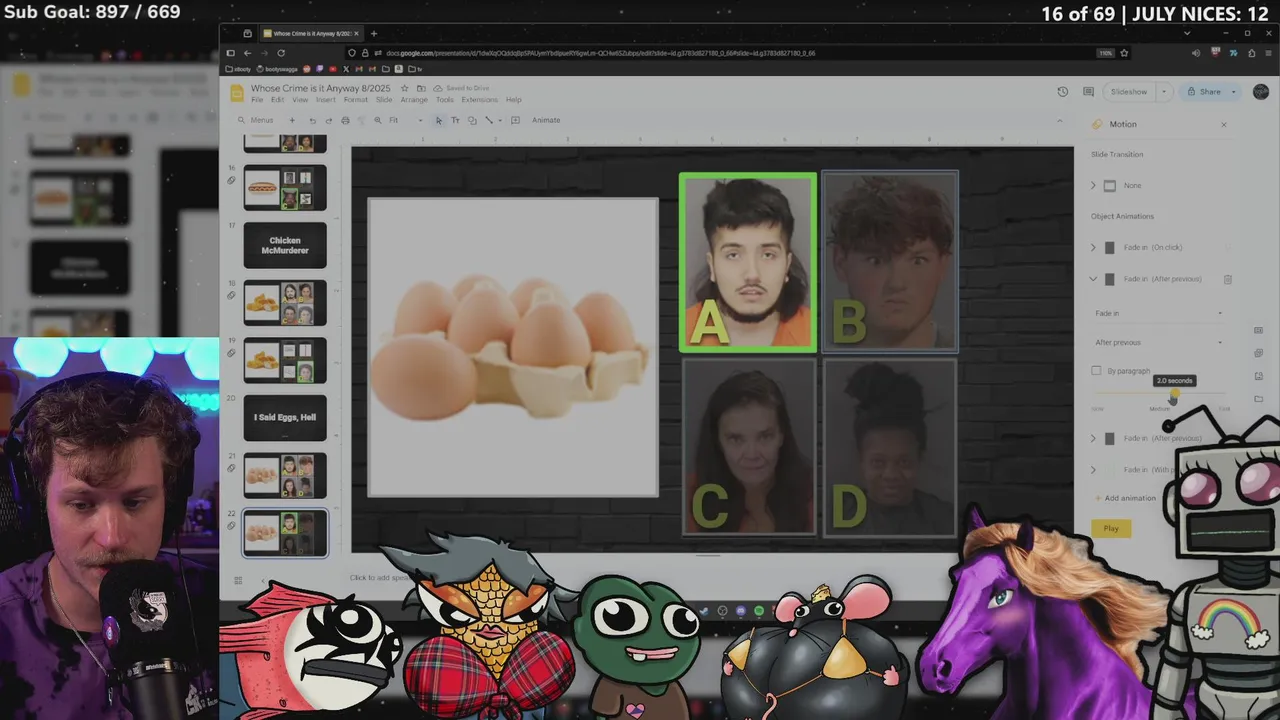This screenshot has height=720, width=1280.
Task: Select slide 21 thumbnail
Action: (x=285, y=475)
